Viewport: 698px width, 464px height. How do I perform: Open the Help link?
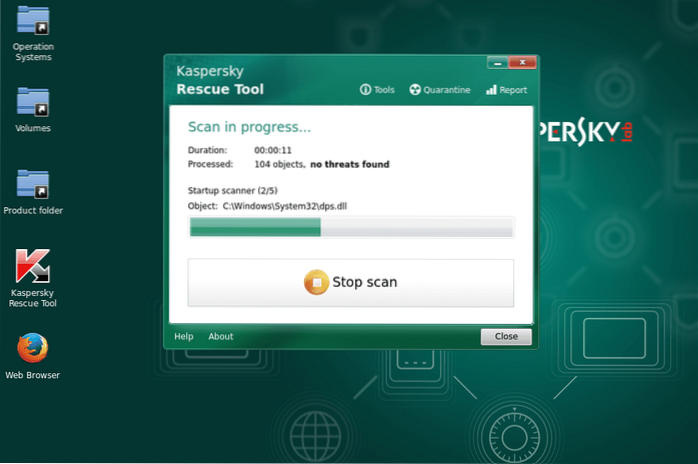click(183, 337)
